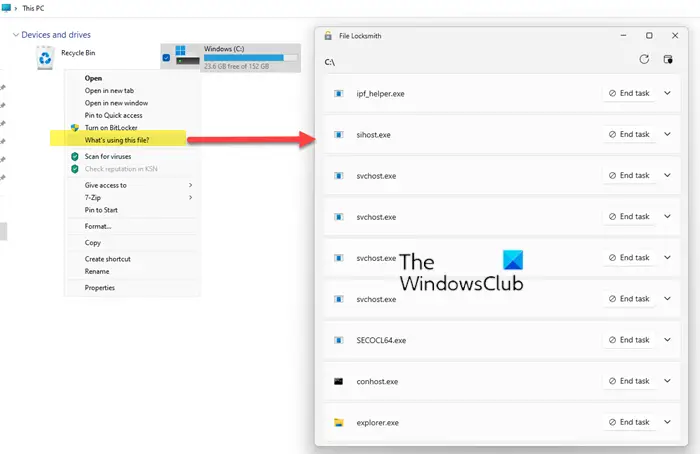700x454 pixels.
Task: Click the explorer.exe folder icon
Action: 339,422
